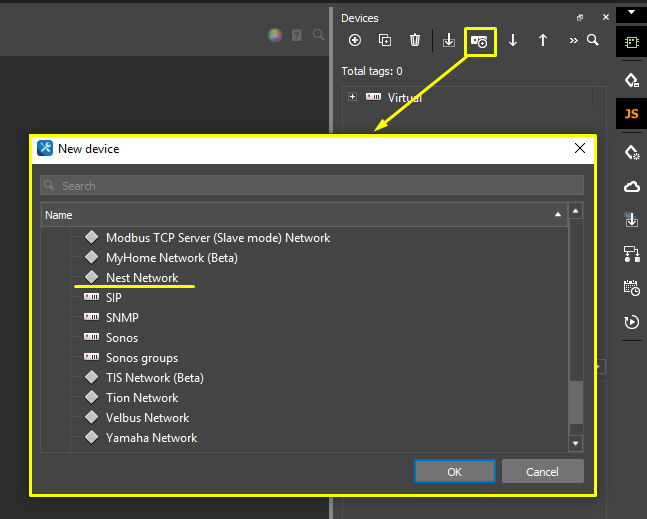
Task: Sort list by the Name column header
Action: [300, 215]
